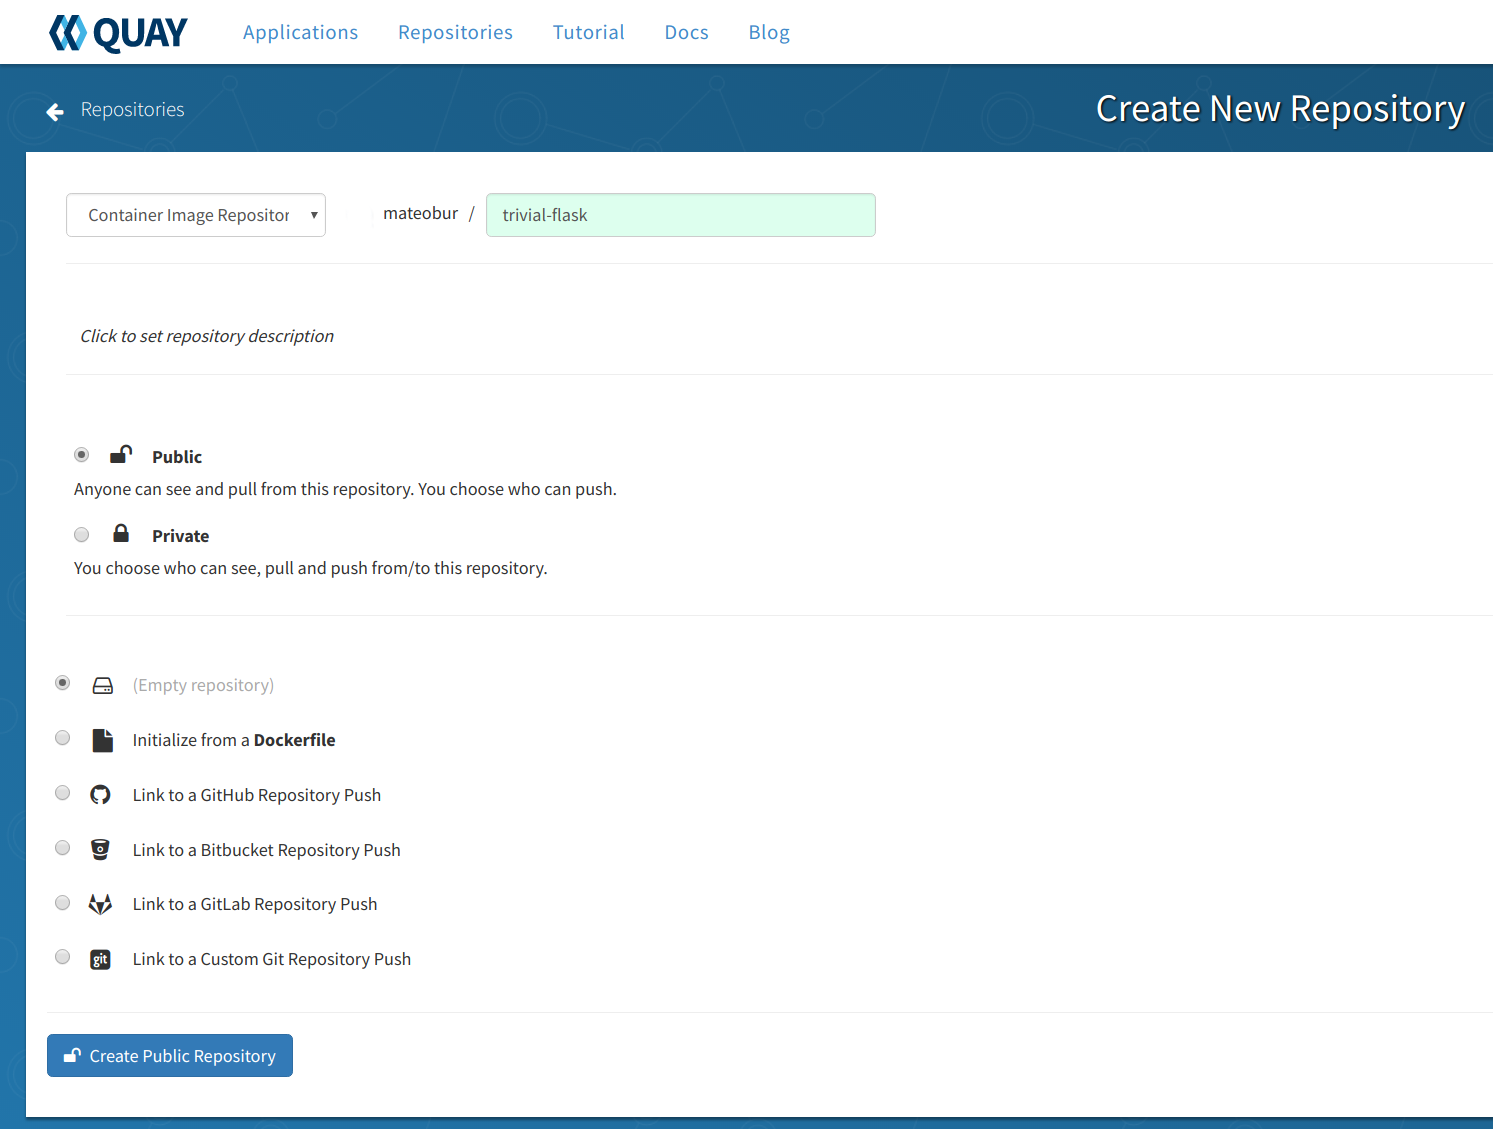Viewport: 1493px width, 1129px height.
Task: Click the Quay logo icon
Action: (68, 33)
